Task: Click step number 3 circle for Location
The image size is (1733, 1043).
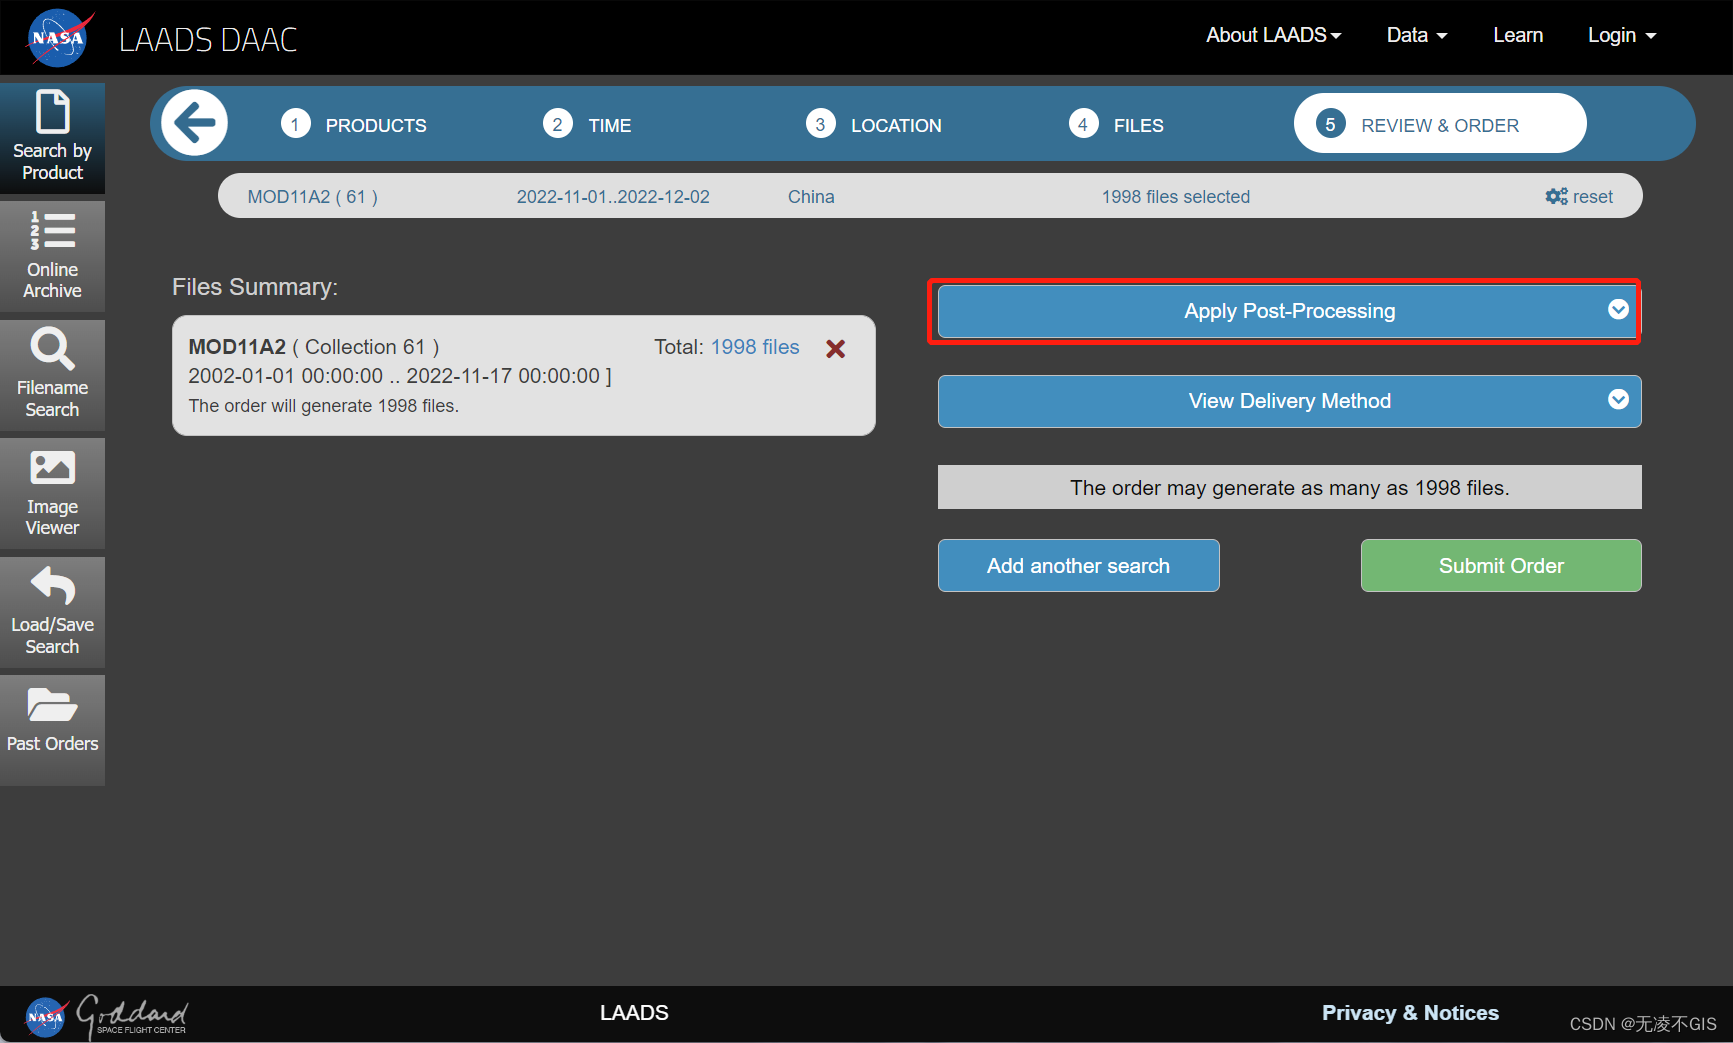Action: (x=821, y=124)
